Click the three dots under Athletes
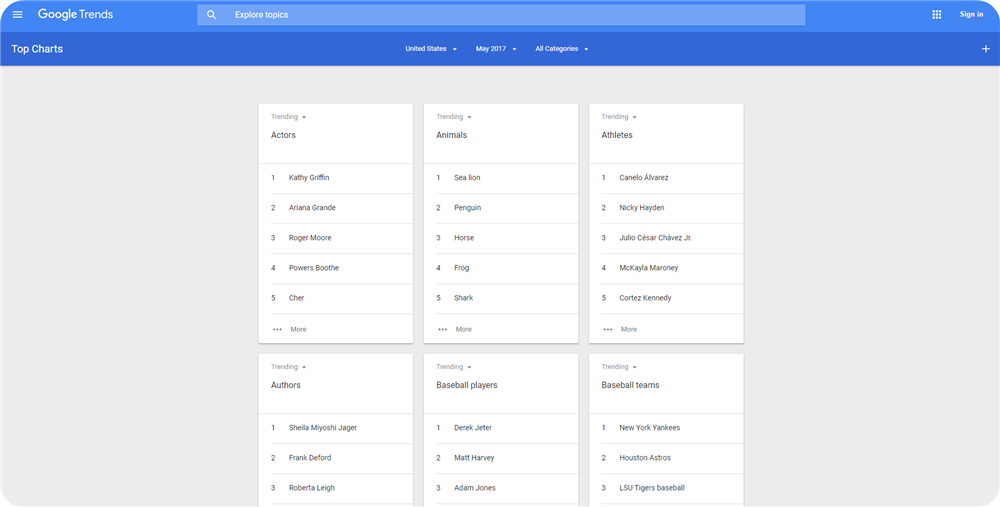1000x507 pixels. 608,330
